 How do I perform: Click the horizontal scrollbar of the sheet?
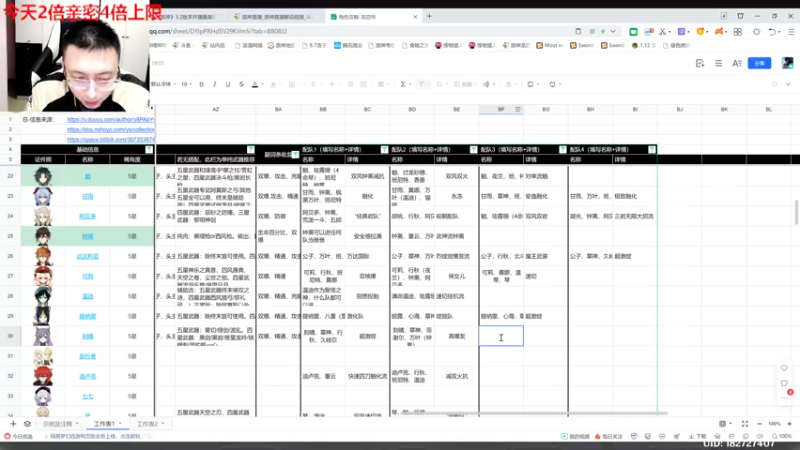(533, 414)
